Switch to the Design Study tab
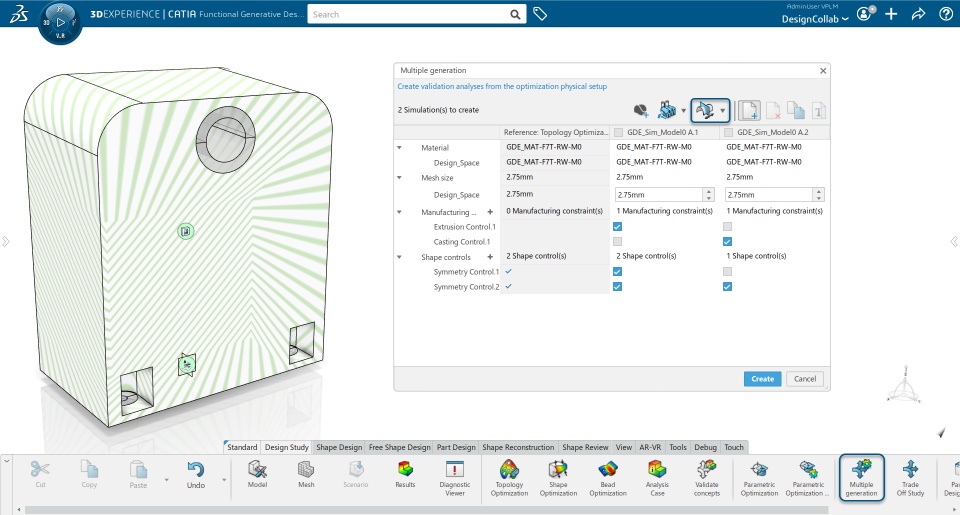960x515 pixels. tap(287, 447)
